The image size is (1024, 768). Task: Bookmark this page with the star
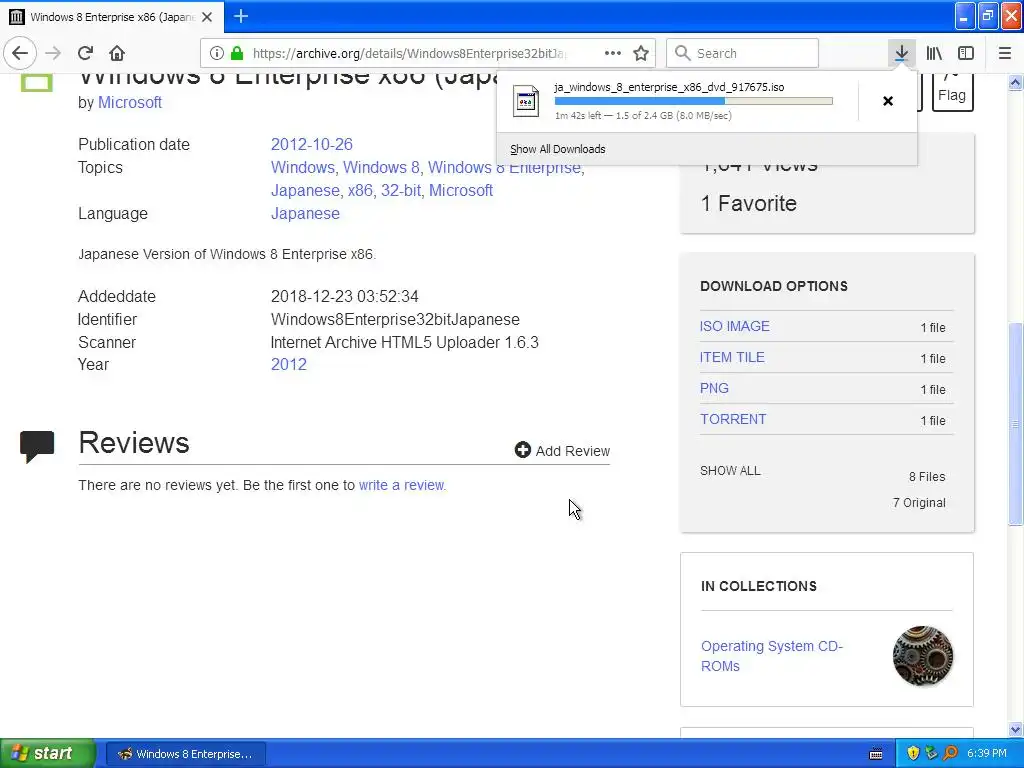click(641, 54)
